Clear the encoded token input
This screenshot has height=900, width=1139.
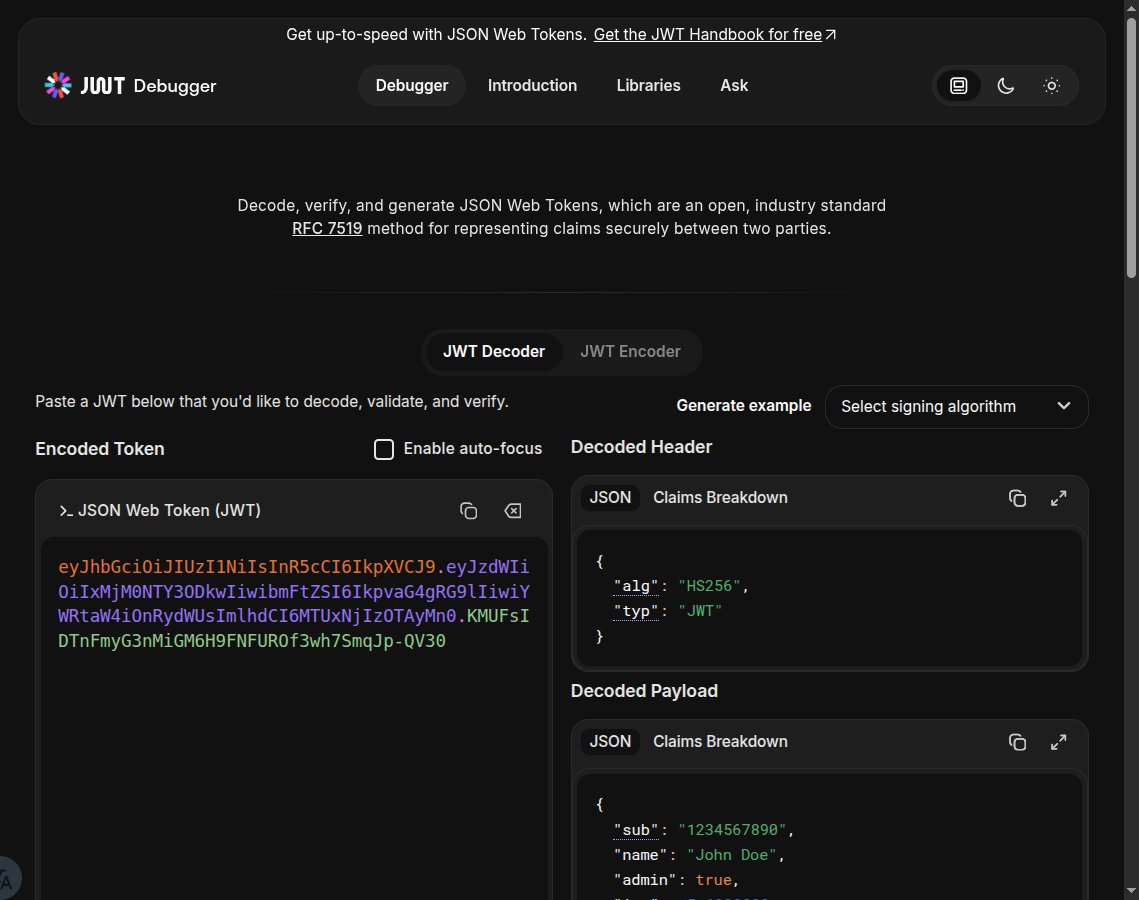coord(512,510)
